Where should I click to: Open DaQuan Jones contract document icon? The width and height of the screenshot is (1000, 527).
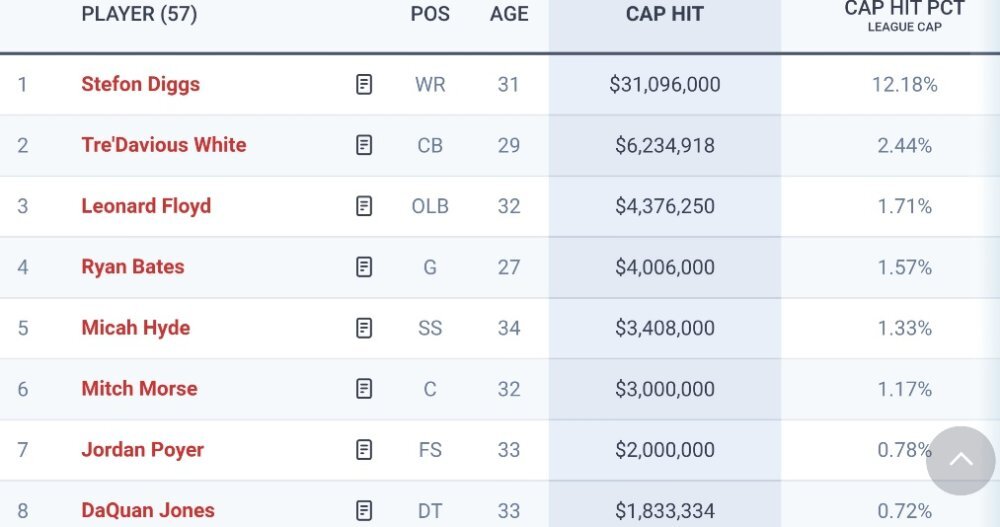(x=364, y=510)
